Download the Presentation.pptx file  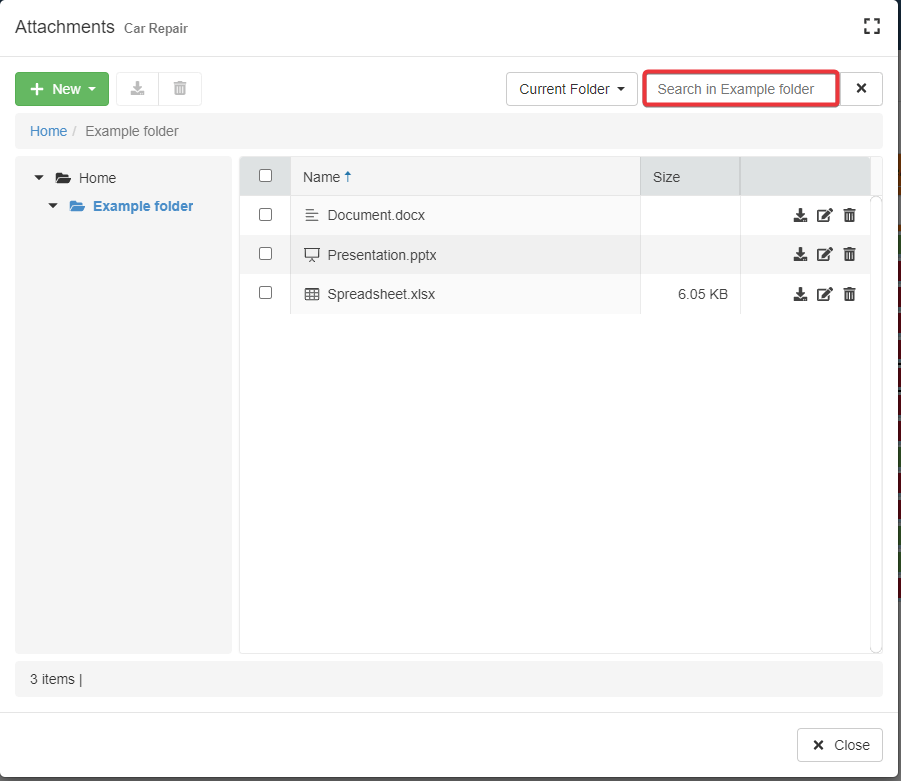(x=800, y=254)
